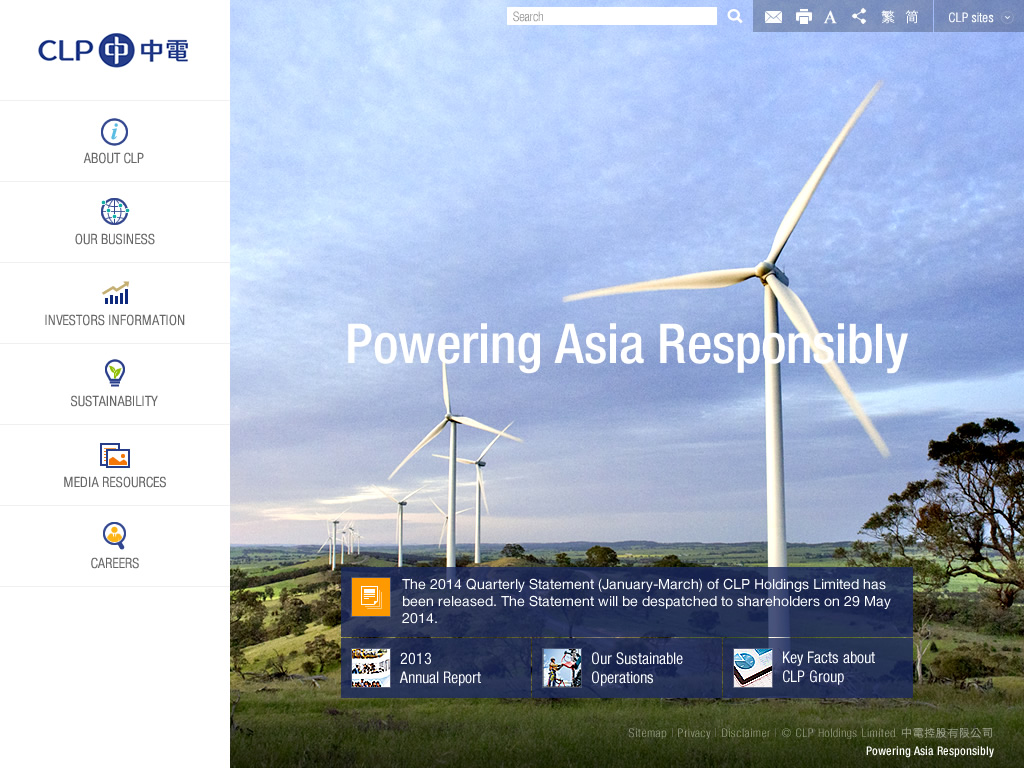
Task: Click into the Search text field
Action: coord(612,16)
